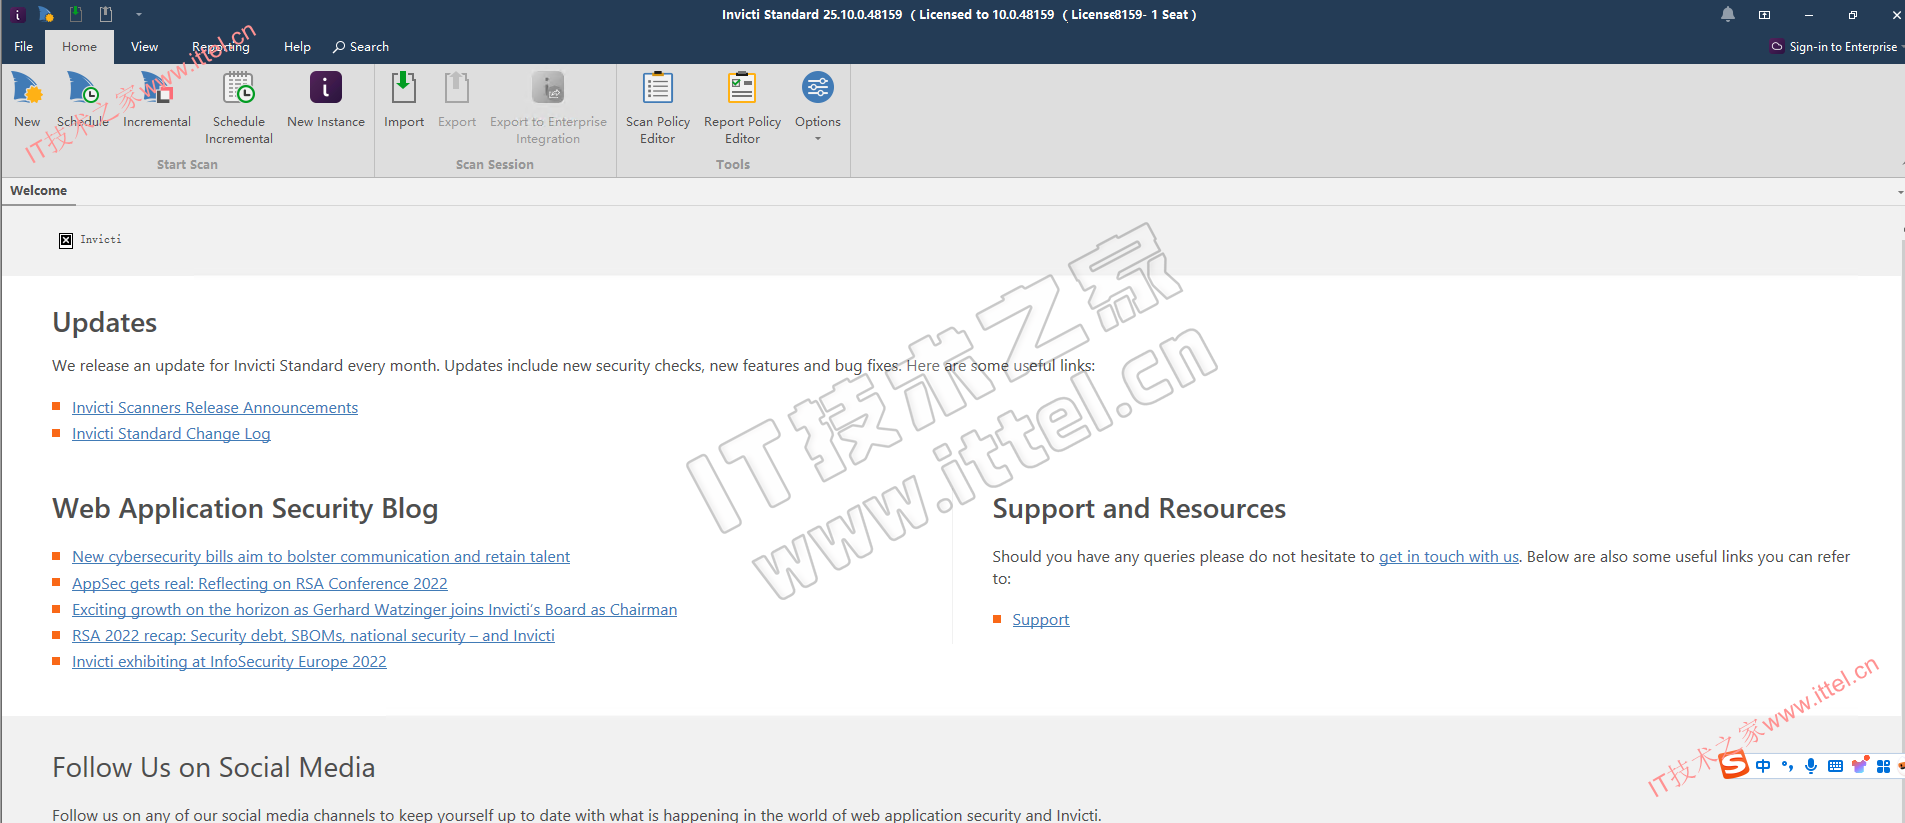Open the File menu

pos(23,47)
